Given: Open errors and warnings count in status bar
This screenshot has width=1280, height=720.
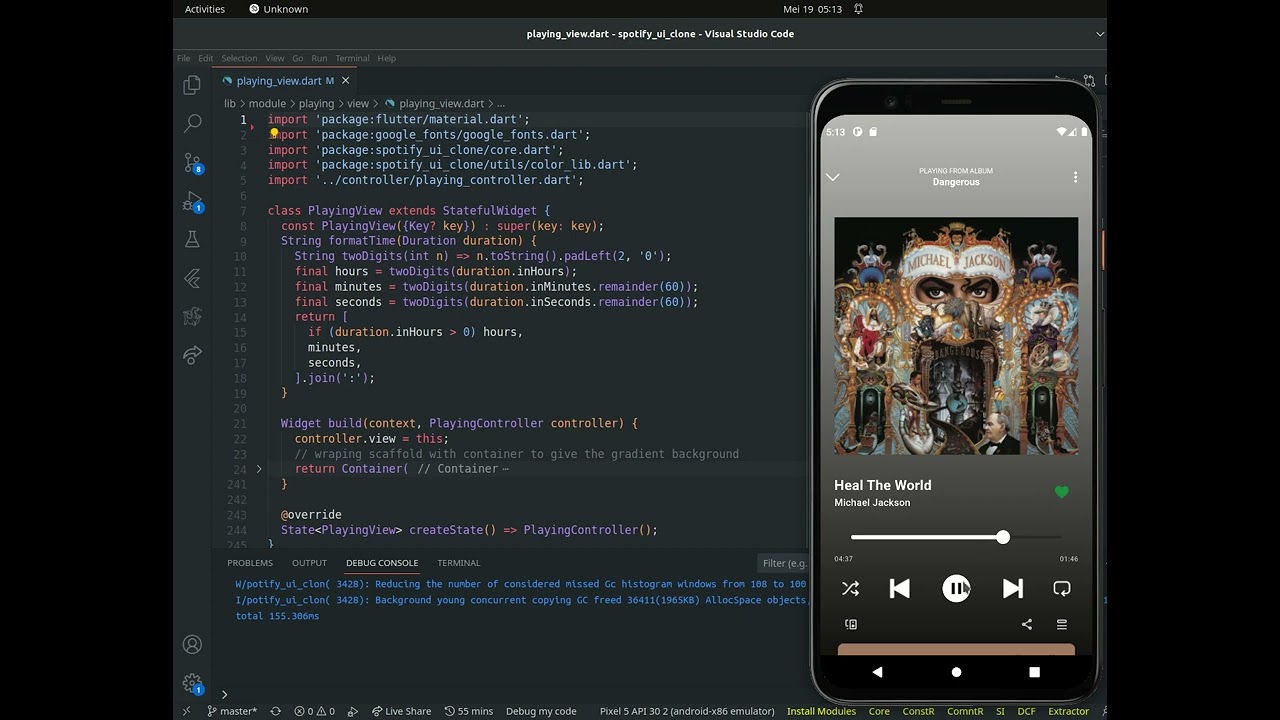Looking at the screenshot, I should [x=314, y=711].
